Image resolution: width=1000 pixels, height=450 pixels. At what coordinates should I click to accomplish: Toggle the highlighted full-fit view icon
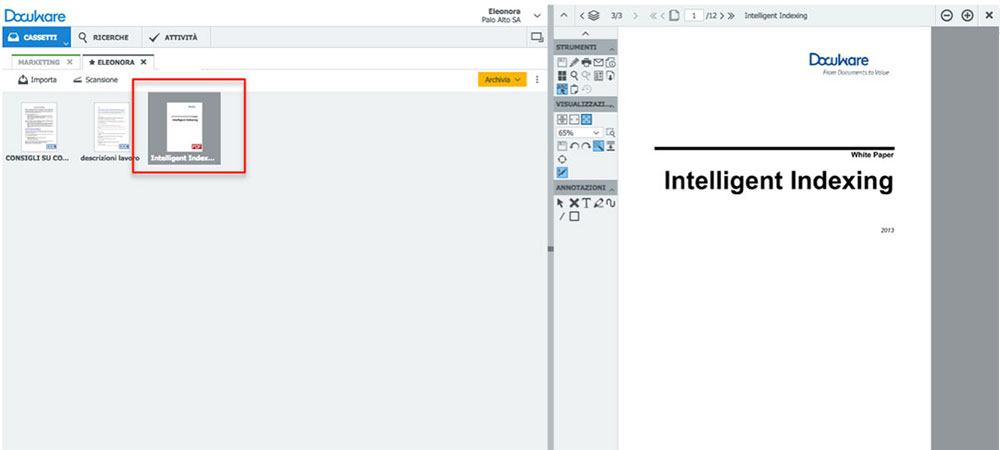(586, 119)
